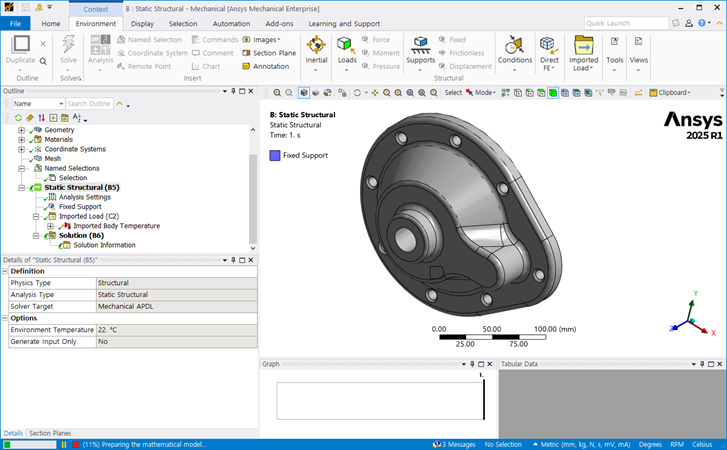Click the Rotate tool in graphics toolbar
This screenshot has width=727, height=450.
pos(357,93)
